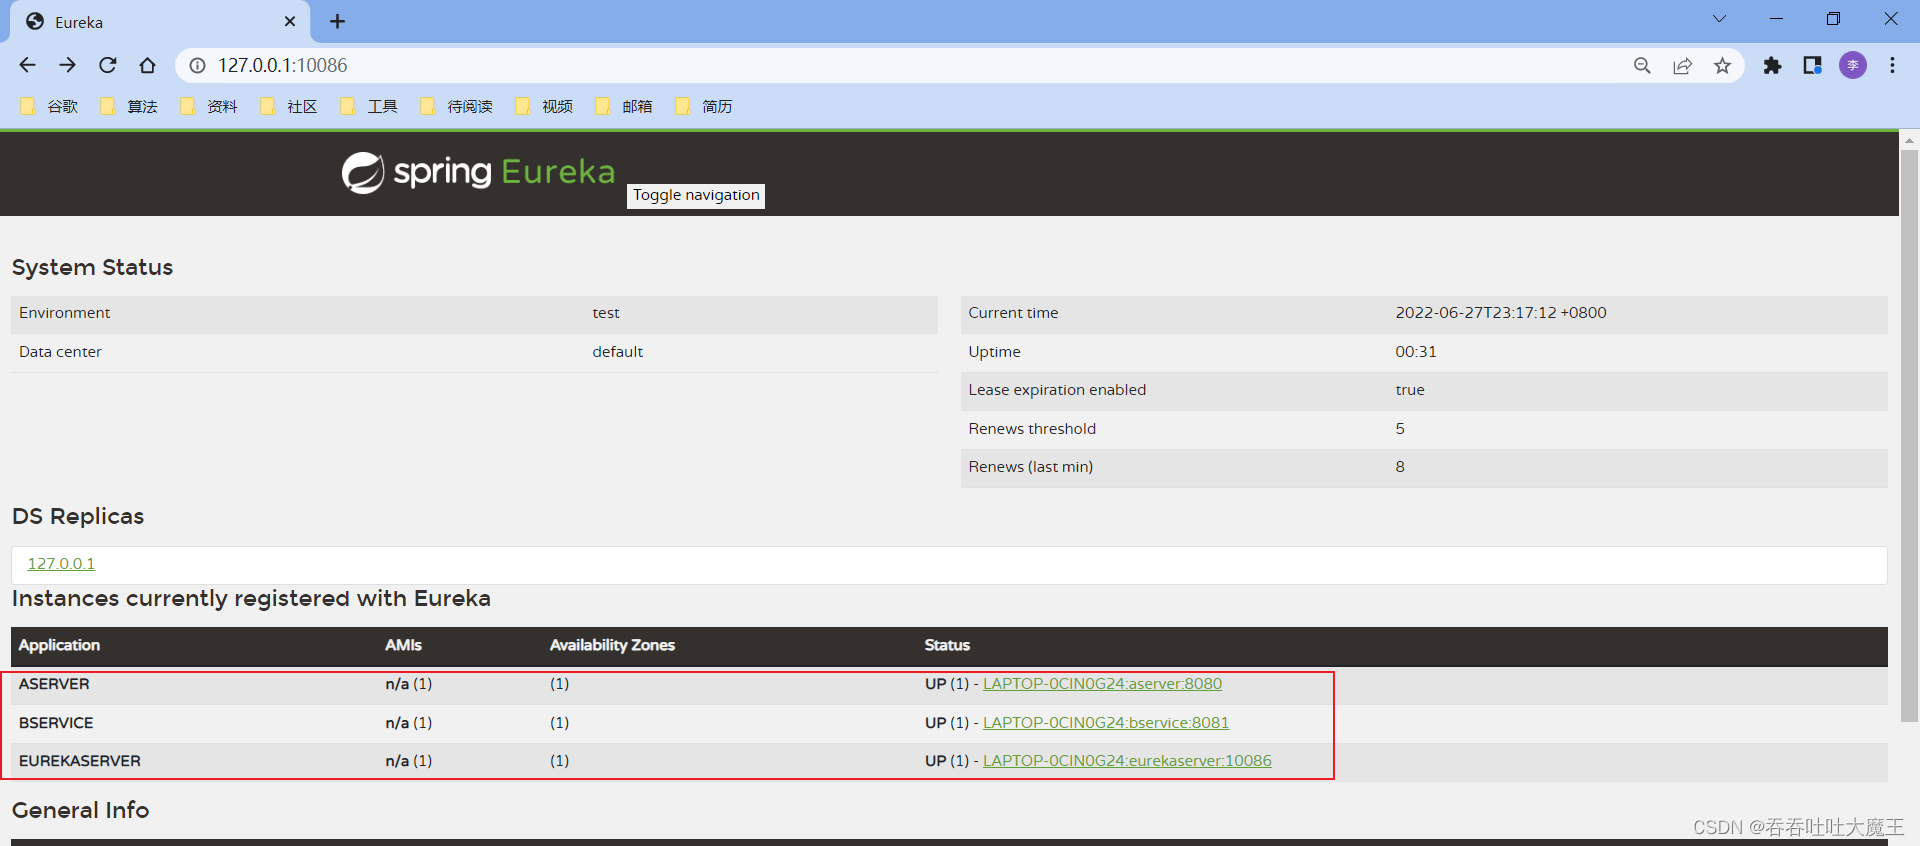Click the scrollbar up arrow

point(1909,140)
